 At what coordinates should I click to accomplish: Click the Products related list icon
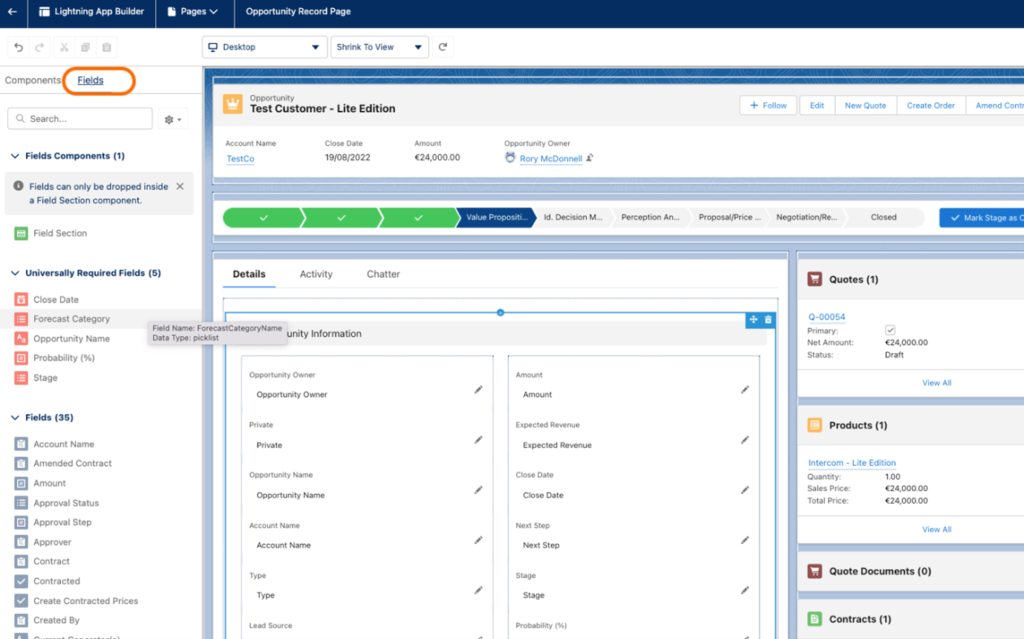click(814, 425)
